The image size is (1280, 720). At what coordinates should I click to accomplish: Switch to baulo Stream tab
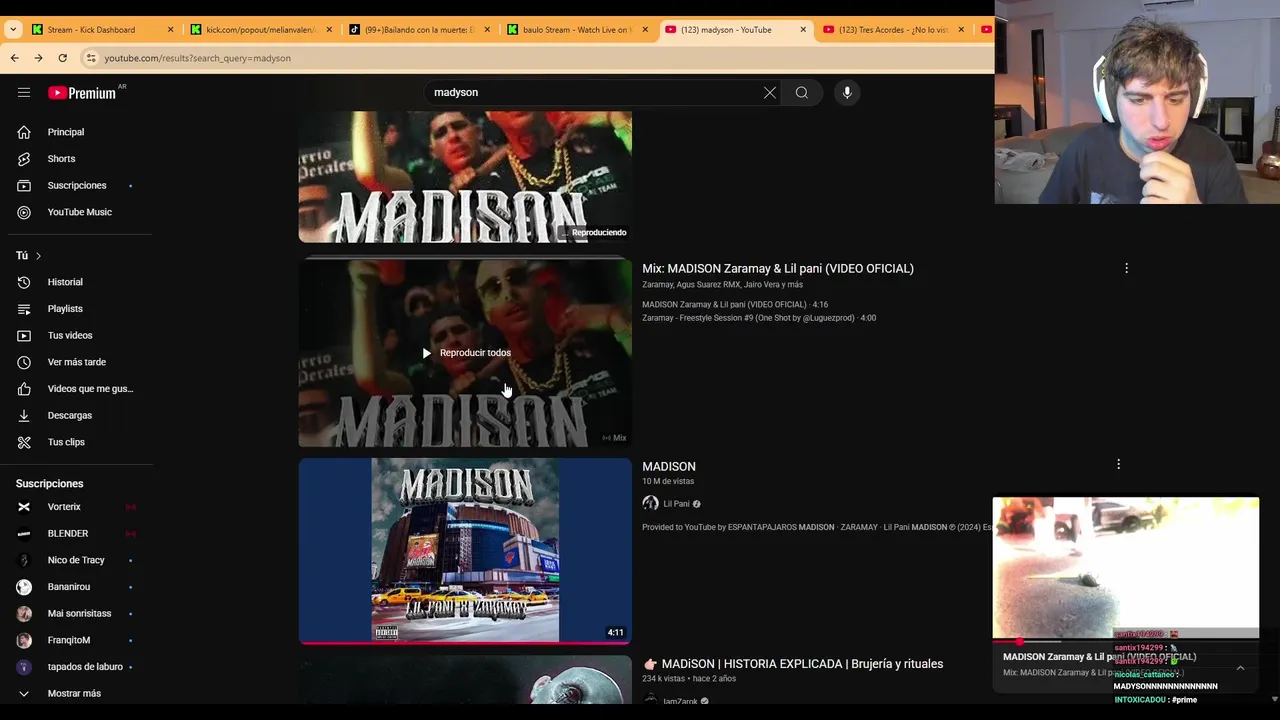pyautogui.click(x=576, y=30)
